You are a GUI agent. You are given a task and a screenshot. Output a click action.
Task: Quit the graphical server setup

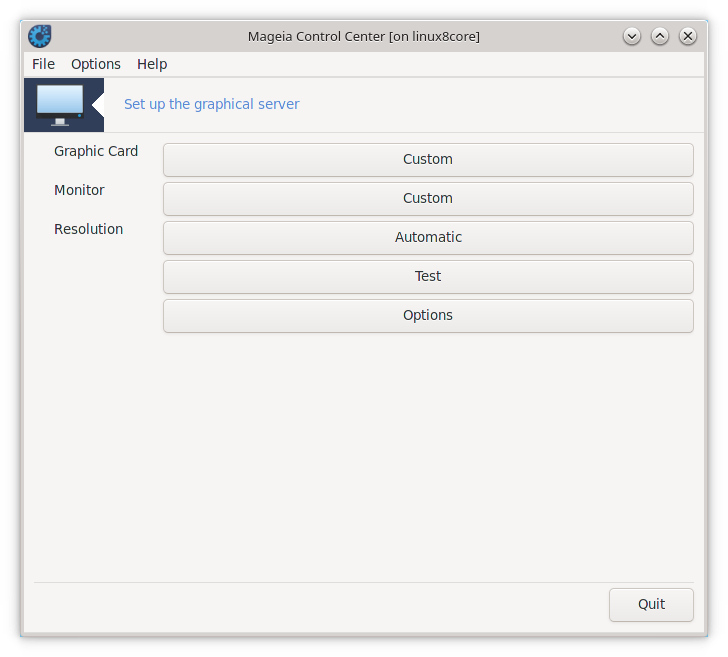click(651, 605)
